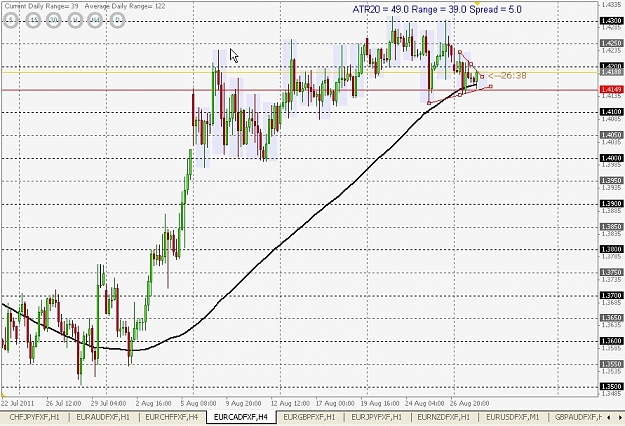The height and width of the screenshot is (426, 625).
Task: Open the CHFJPYFXF,H1 chart tab
Action: point(34,417)
